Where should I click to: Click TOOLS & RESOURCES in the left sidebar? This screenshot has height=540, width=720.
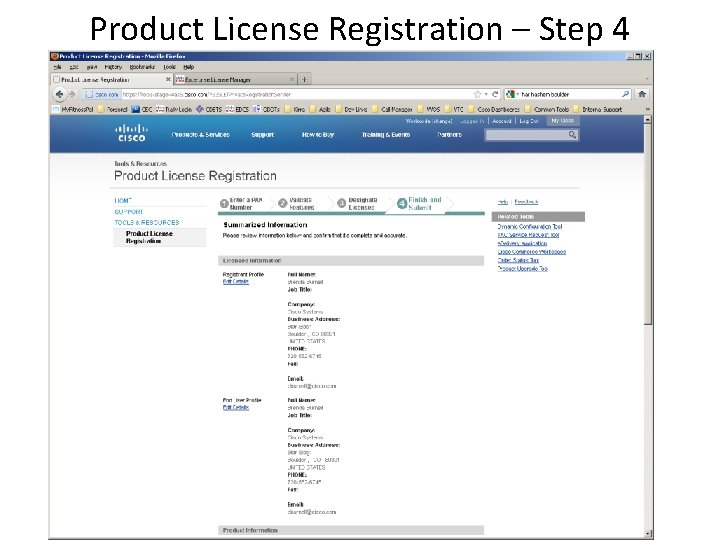(x=146, y=222)
